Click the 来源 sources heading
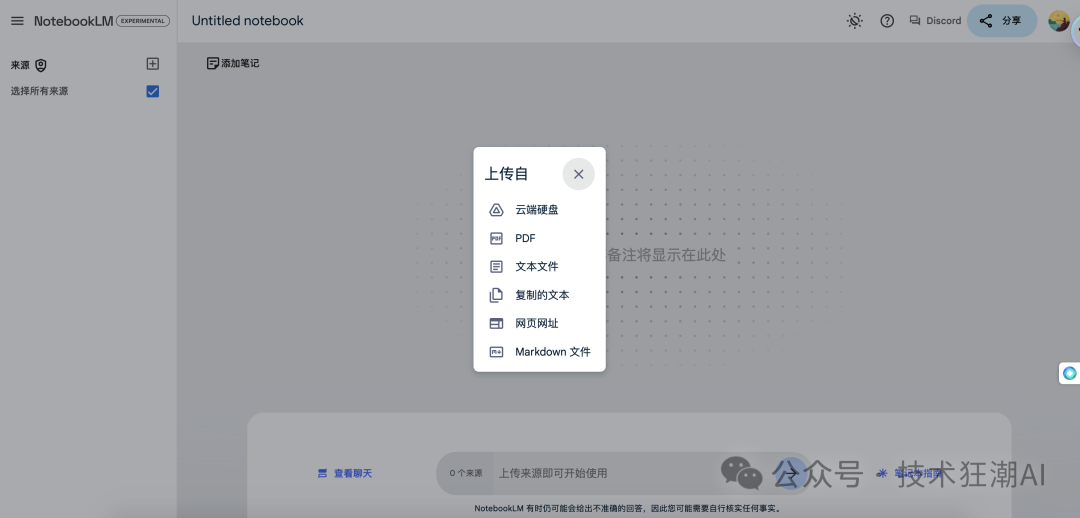 21,65
